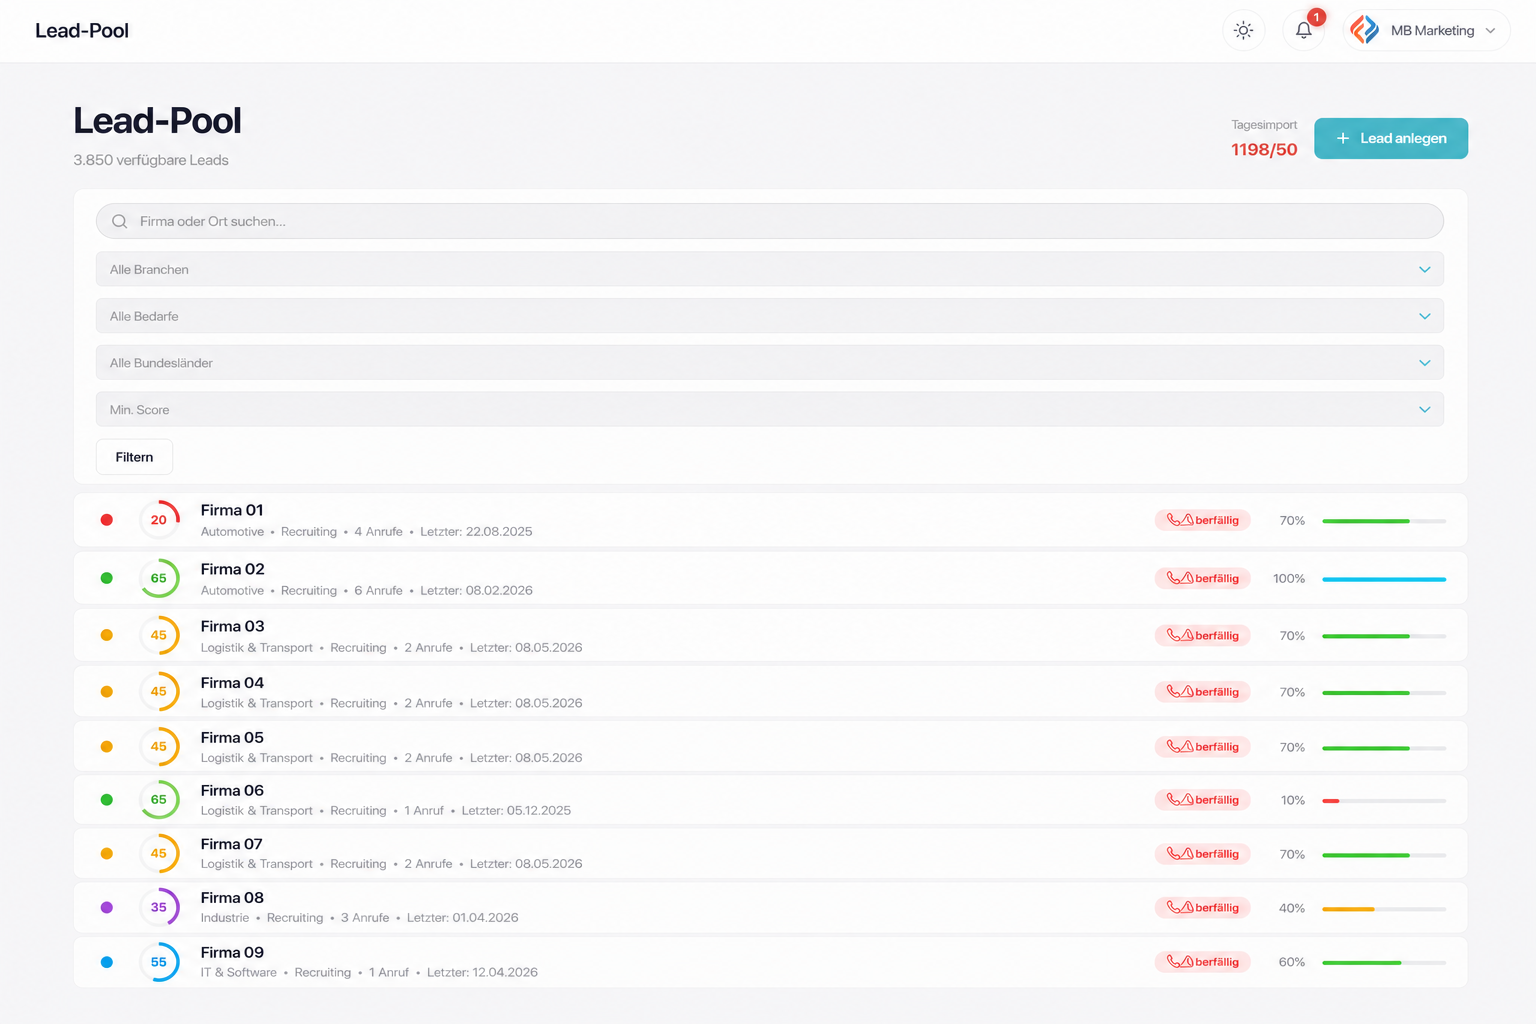This screenshot has width=1536, height=1024.
Task: Open the Alle Bundesländer dropdown
Action: (x=770, y=363)
